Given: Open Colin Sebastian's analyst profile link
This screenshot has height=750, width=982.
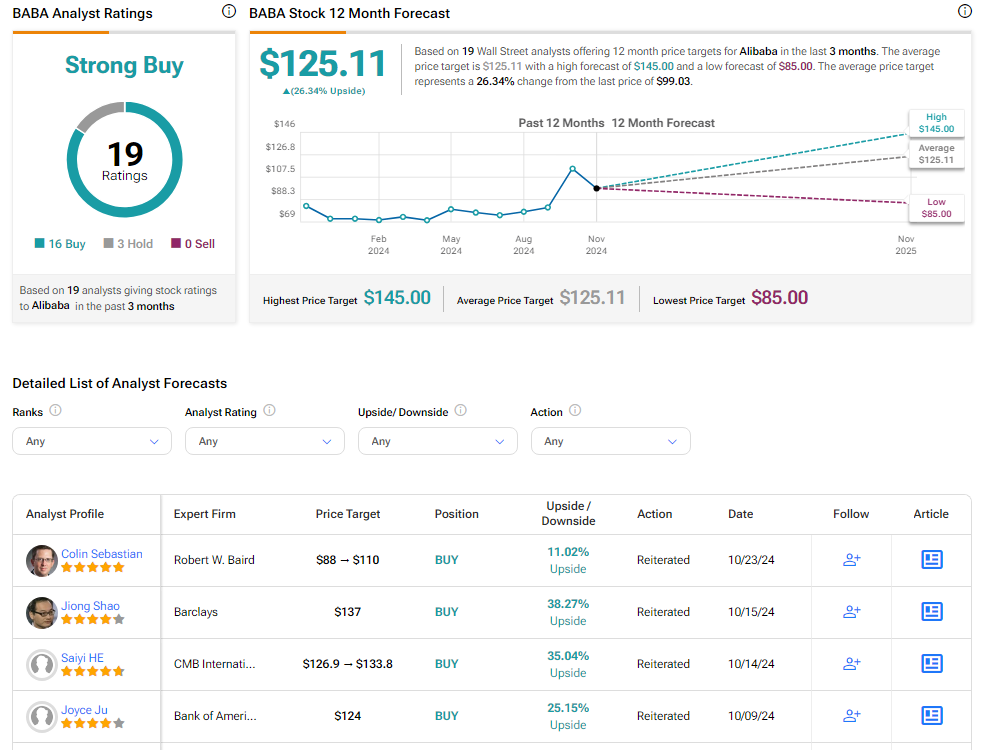Looking at the screenshot, I should (x=101, y=554).
